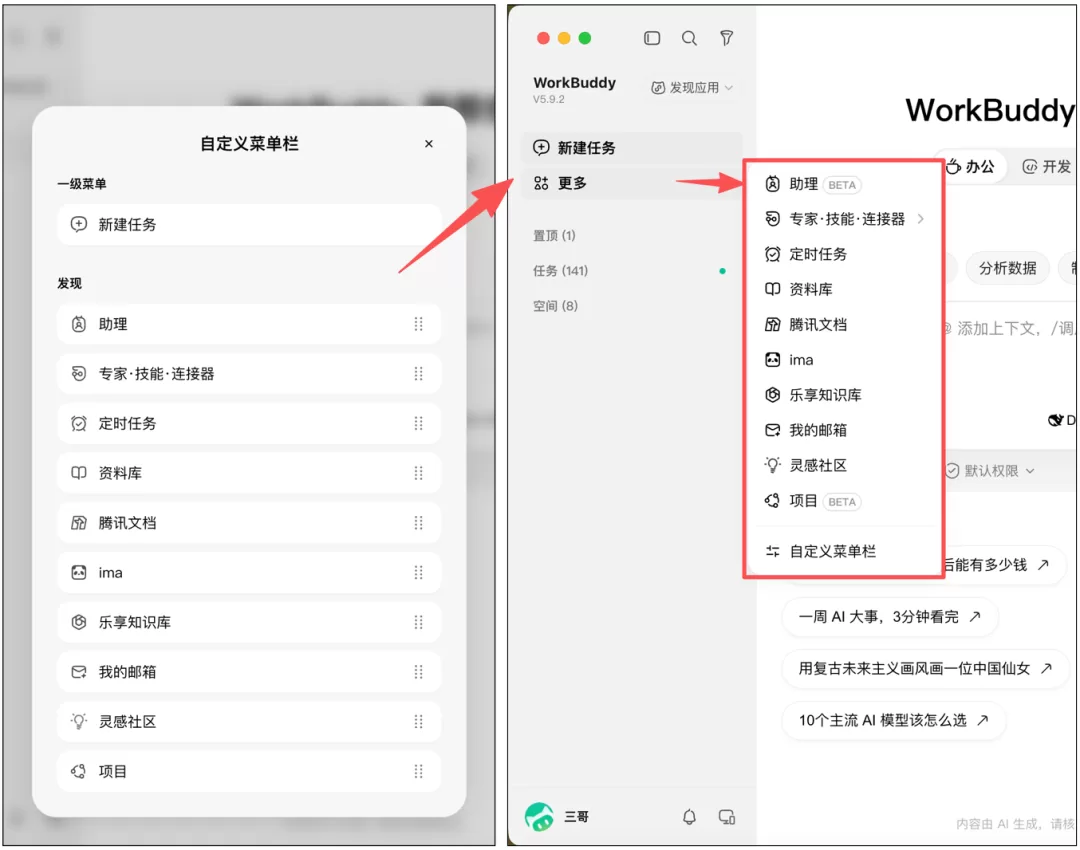Click the drag handle for 灵感社区 row

tap(418, 721)
